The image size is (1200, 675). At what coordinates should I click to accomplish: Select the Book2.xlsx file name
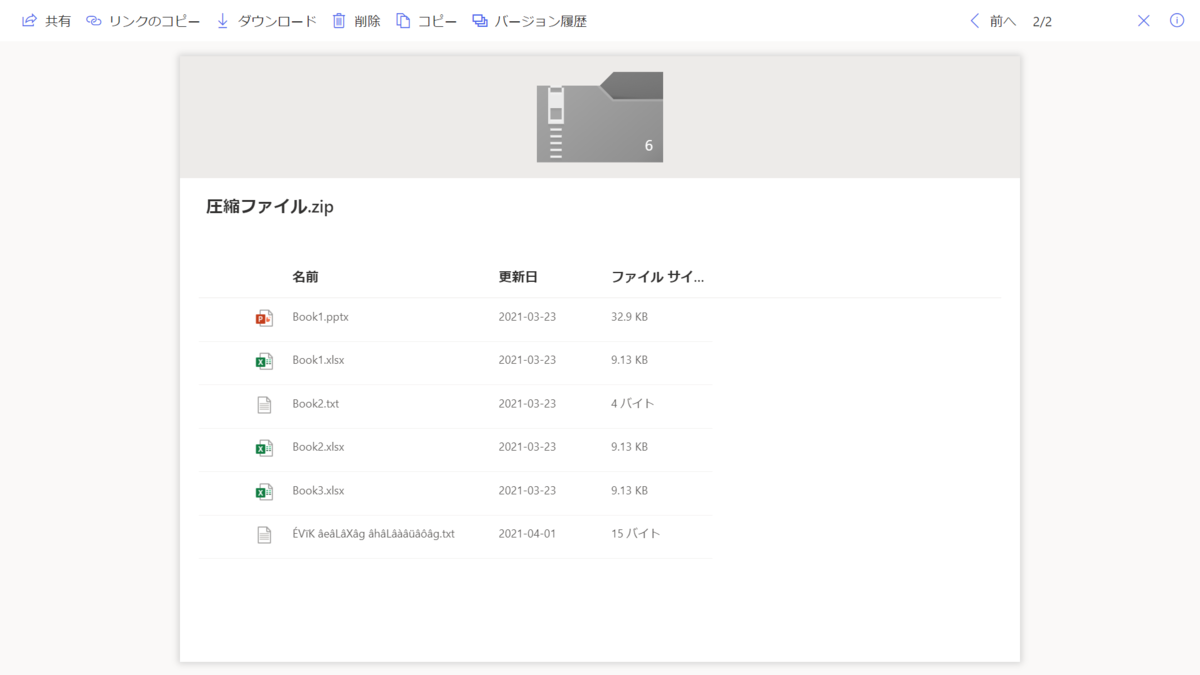click(x=318, y=447)
